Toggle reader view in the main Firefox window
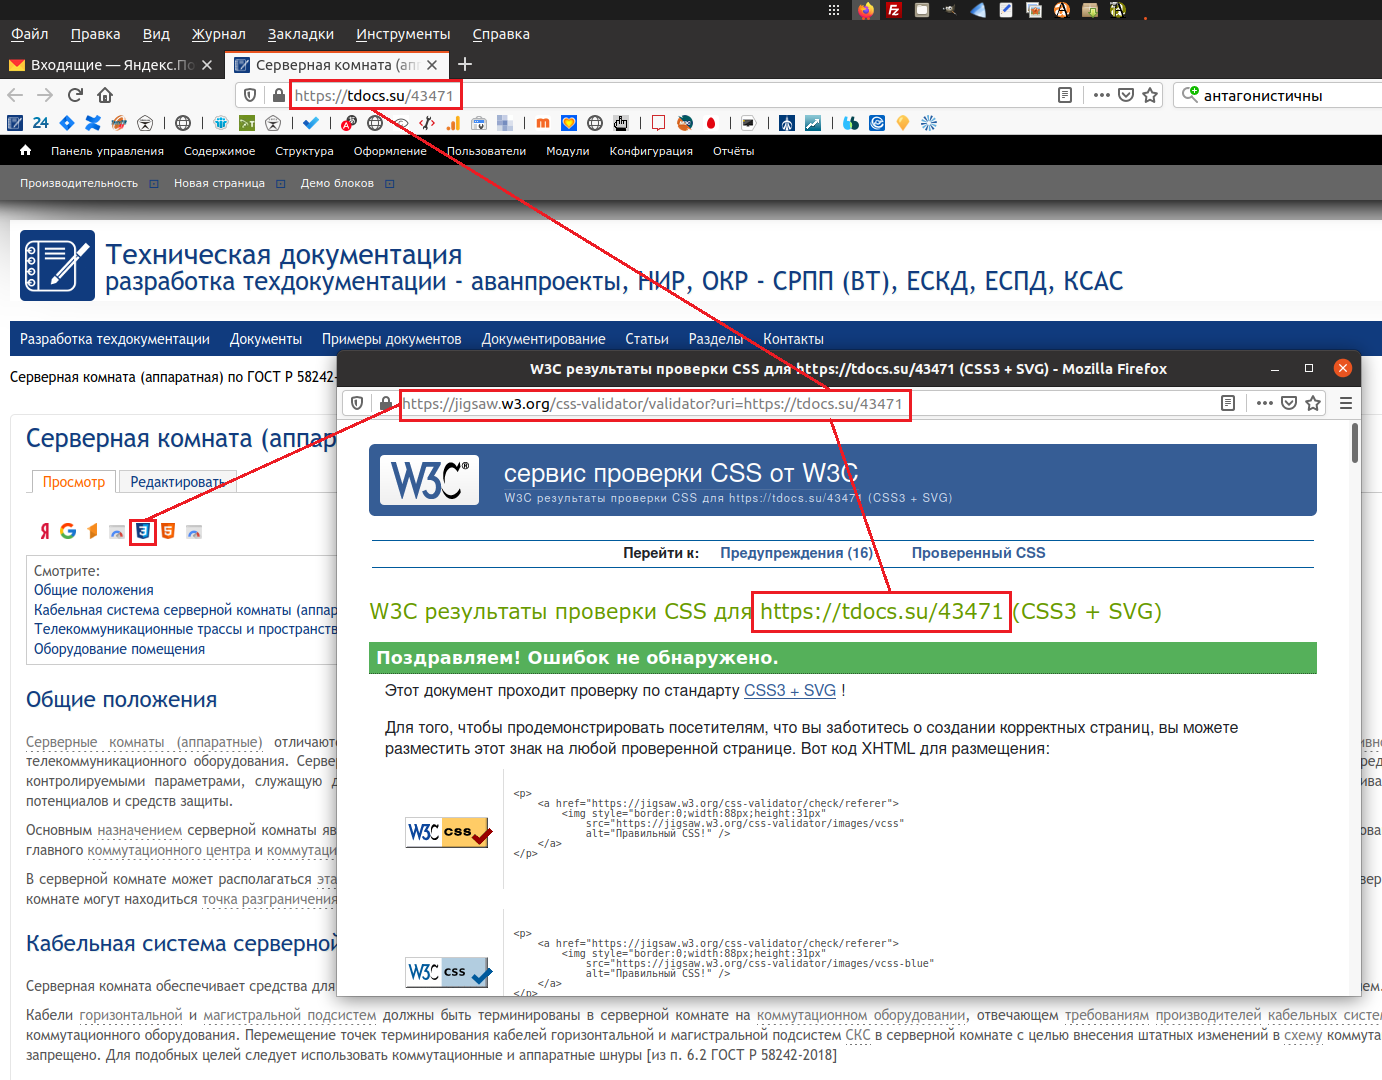Viewport: 1382px width, 1080px height. [x=1065, y=95]
